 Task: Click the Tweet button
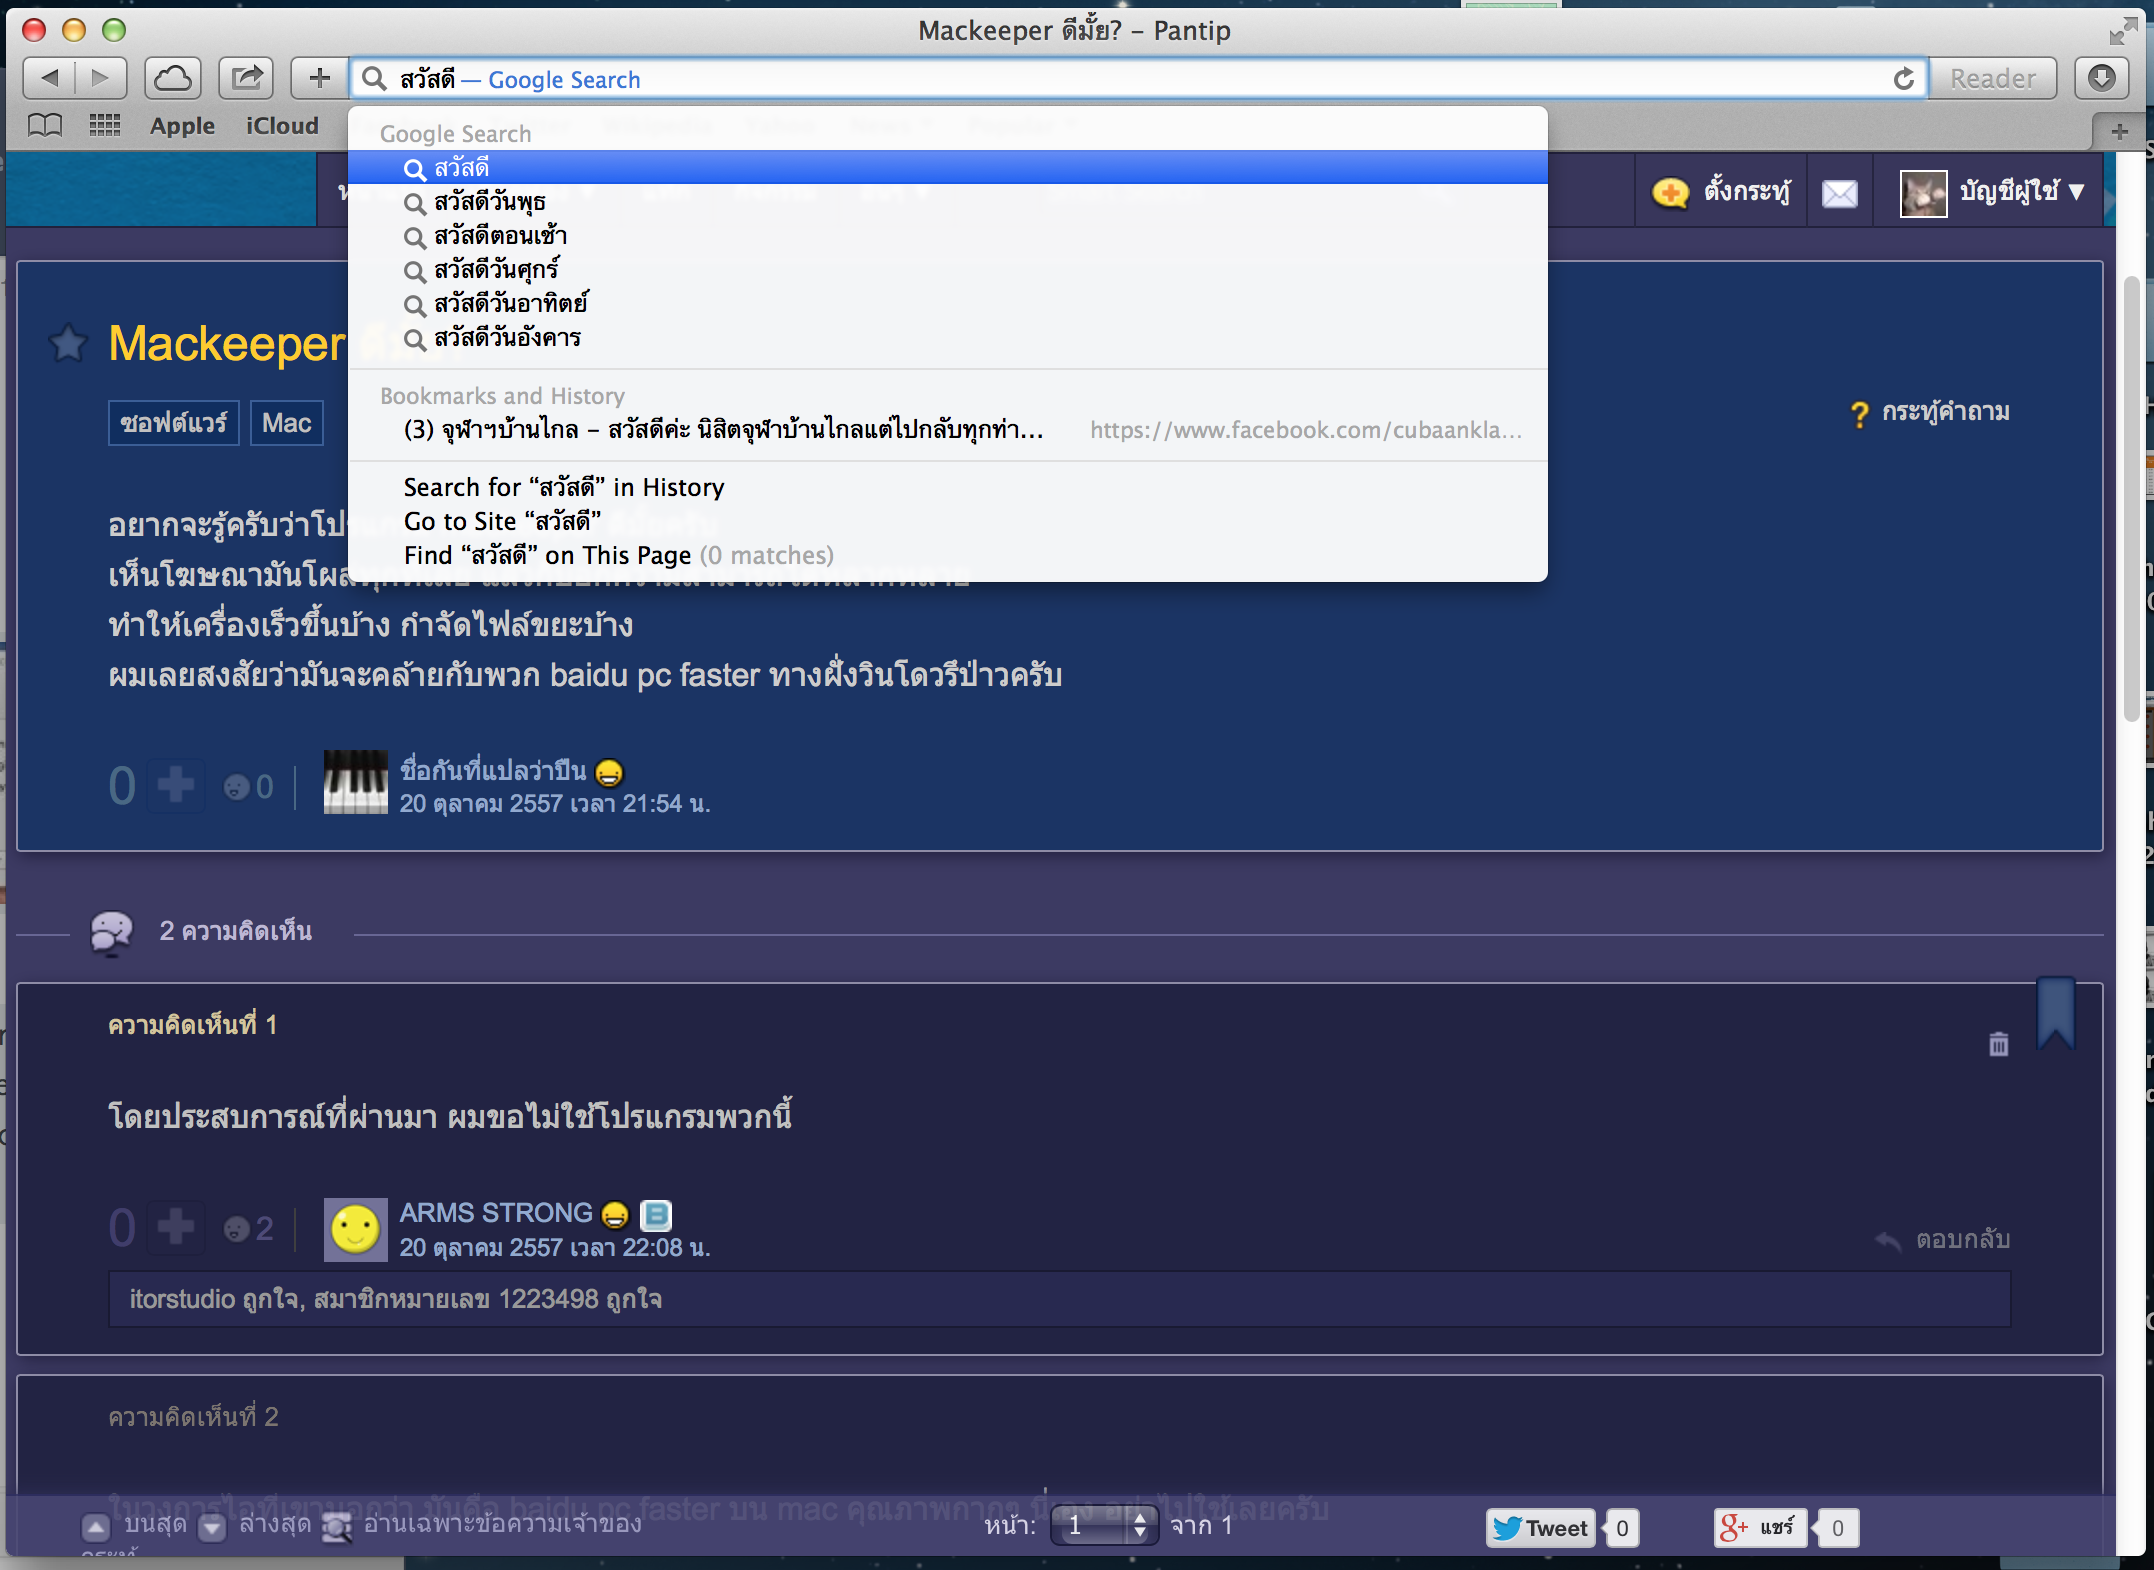point(1540,1528)
